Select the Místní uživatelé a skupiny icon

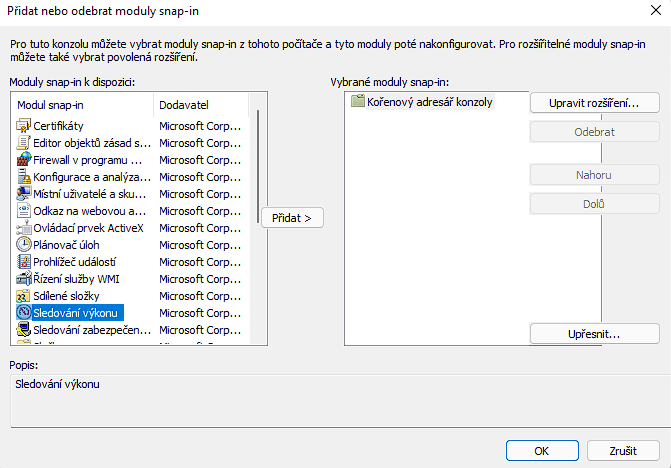[x=24, y=194]
